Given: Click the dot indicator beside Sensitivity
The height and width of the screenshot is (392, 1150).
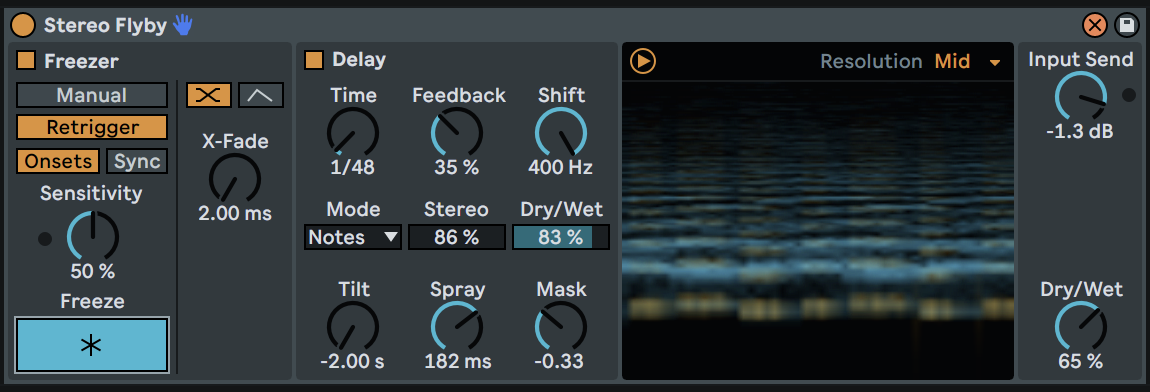Looking at the screenshot, I should coord(45,239).
